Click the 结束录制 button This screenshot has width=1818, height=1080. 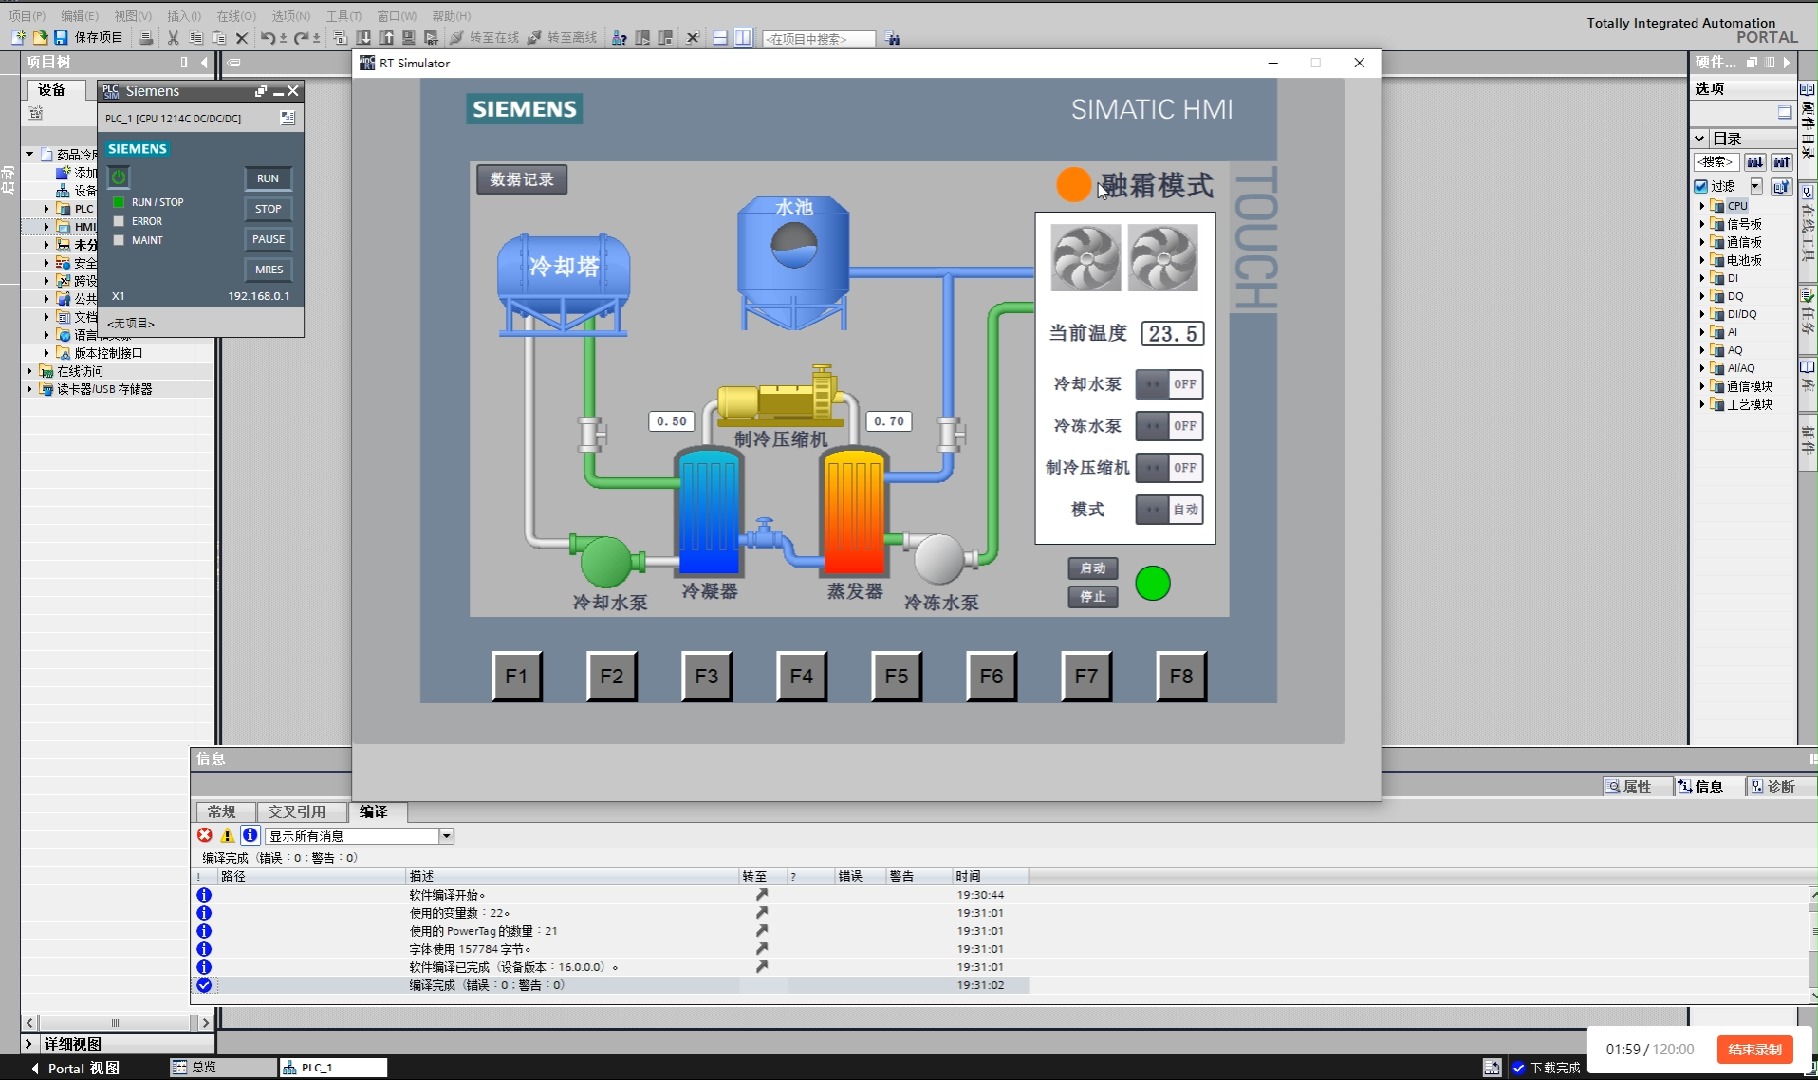point(1755,1049)
